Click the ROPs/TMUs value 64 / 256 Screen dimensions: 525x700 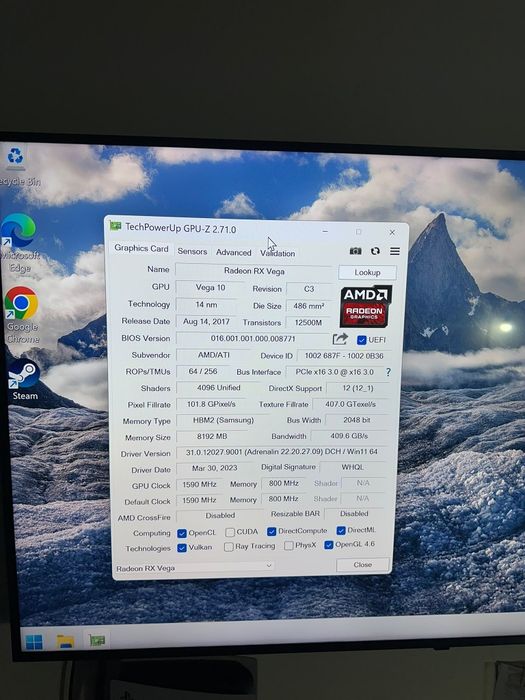[x=203, y=371]
